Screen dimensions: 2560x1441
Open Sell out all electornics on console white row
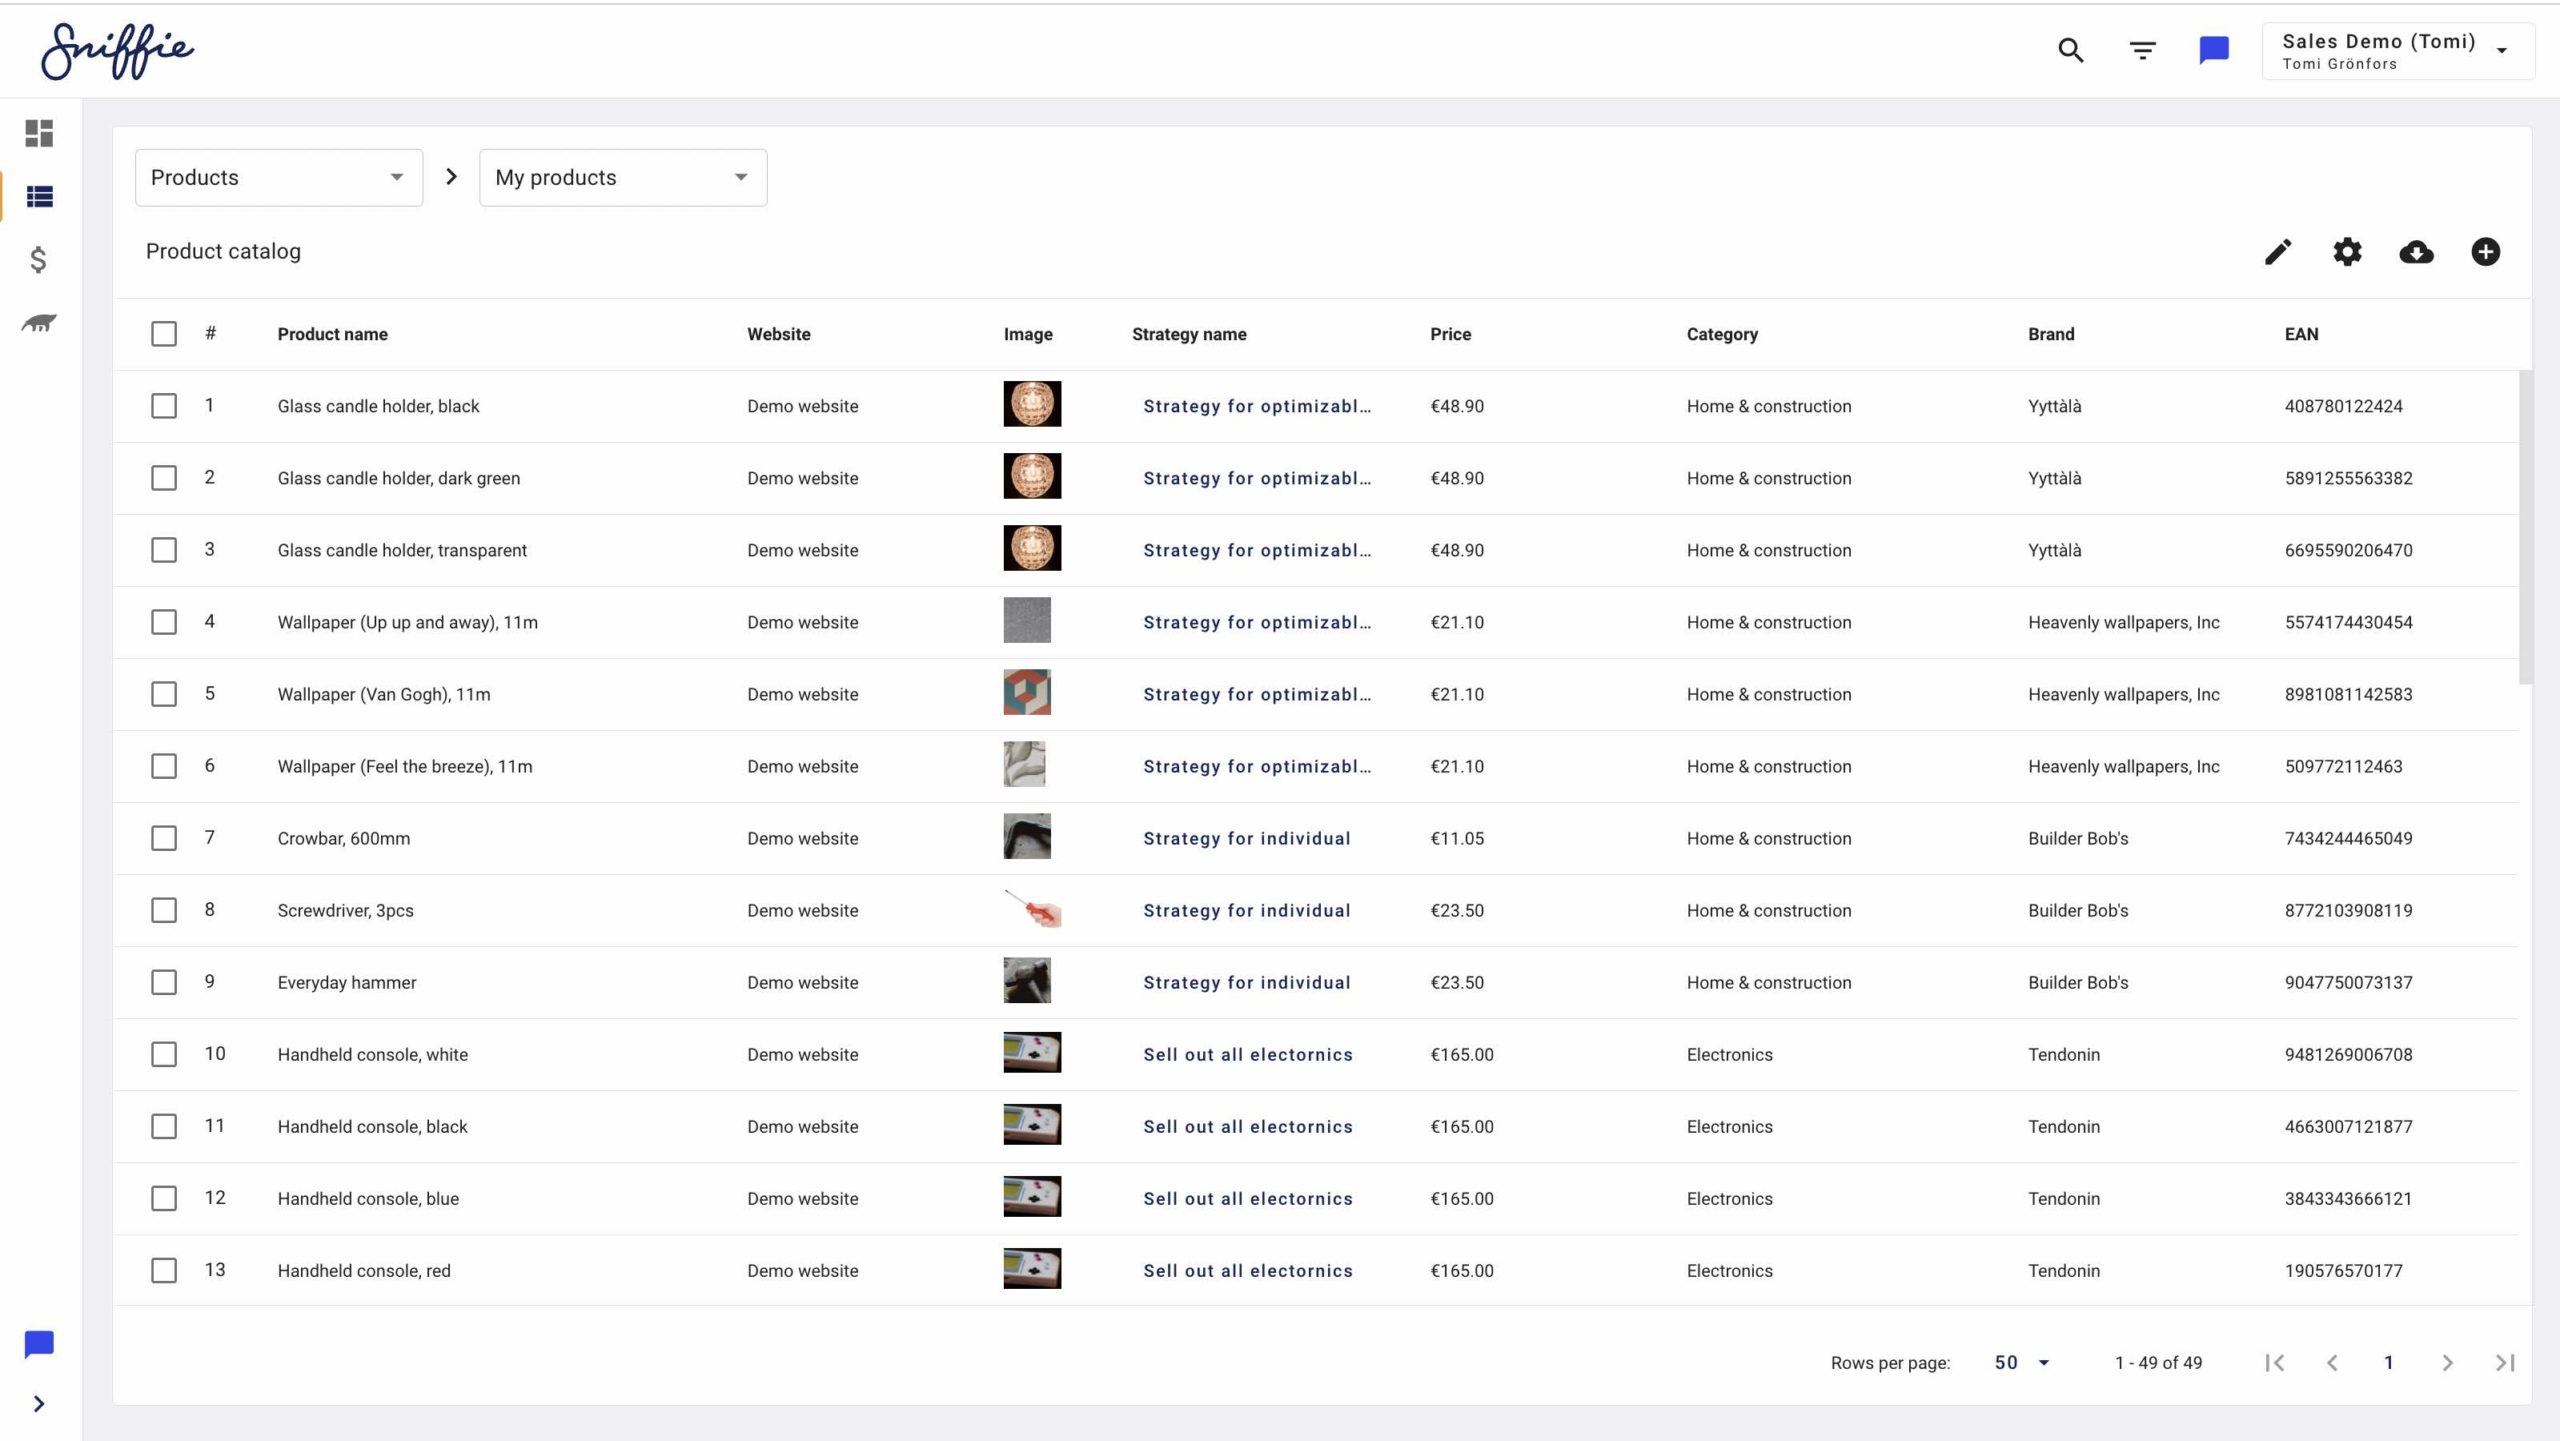point(1248,1054)
